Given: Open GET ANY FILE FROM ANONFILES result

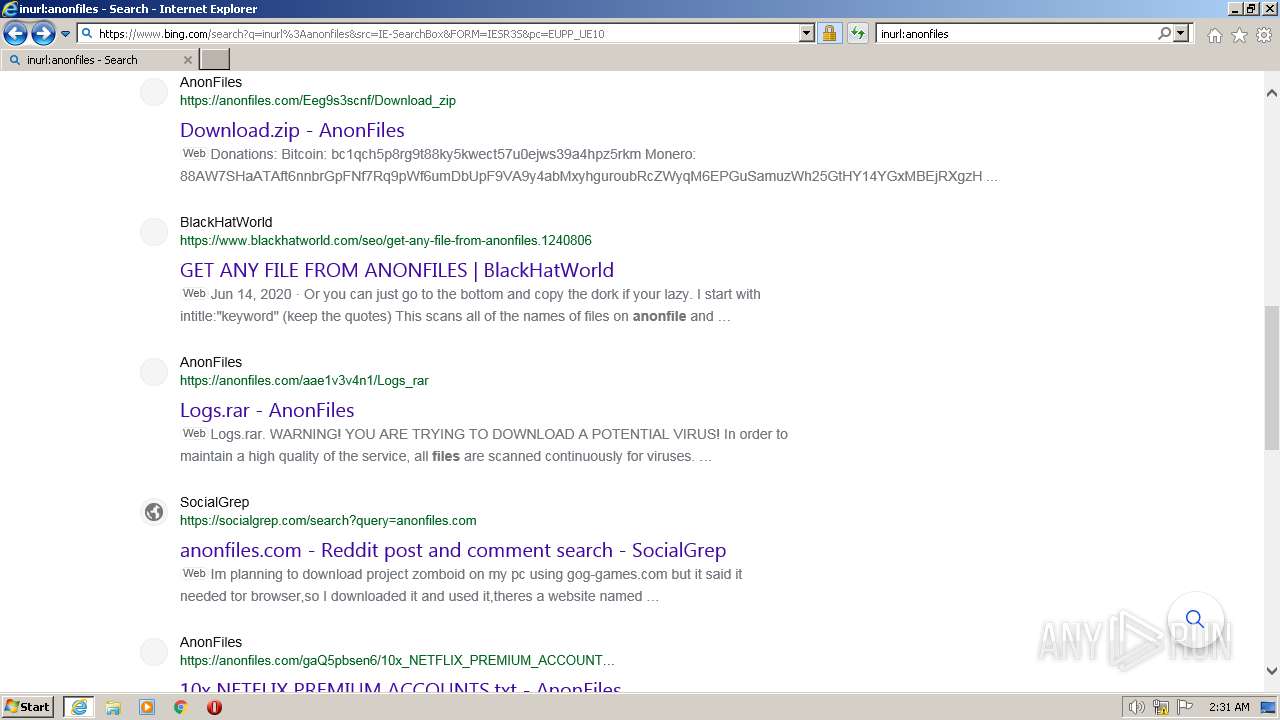Looking at the screenshot, I should click(397, 270).
